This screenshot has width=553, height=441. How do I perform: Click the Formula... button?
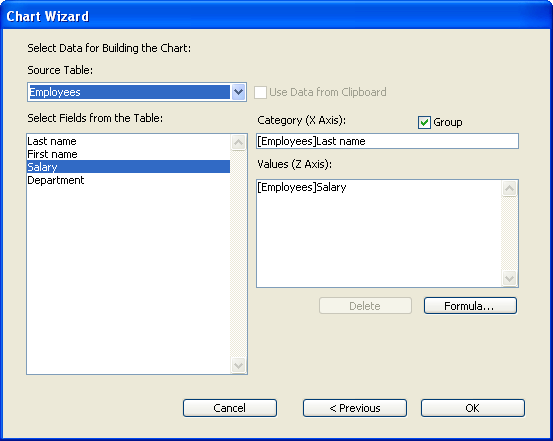470,306
